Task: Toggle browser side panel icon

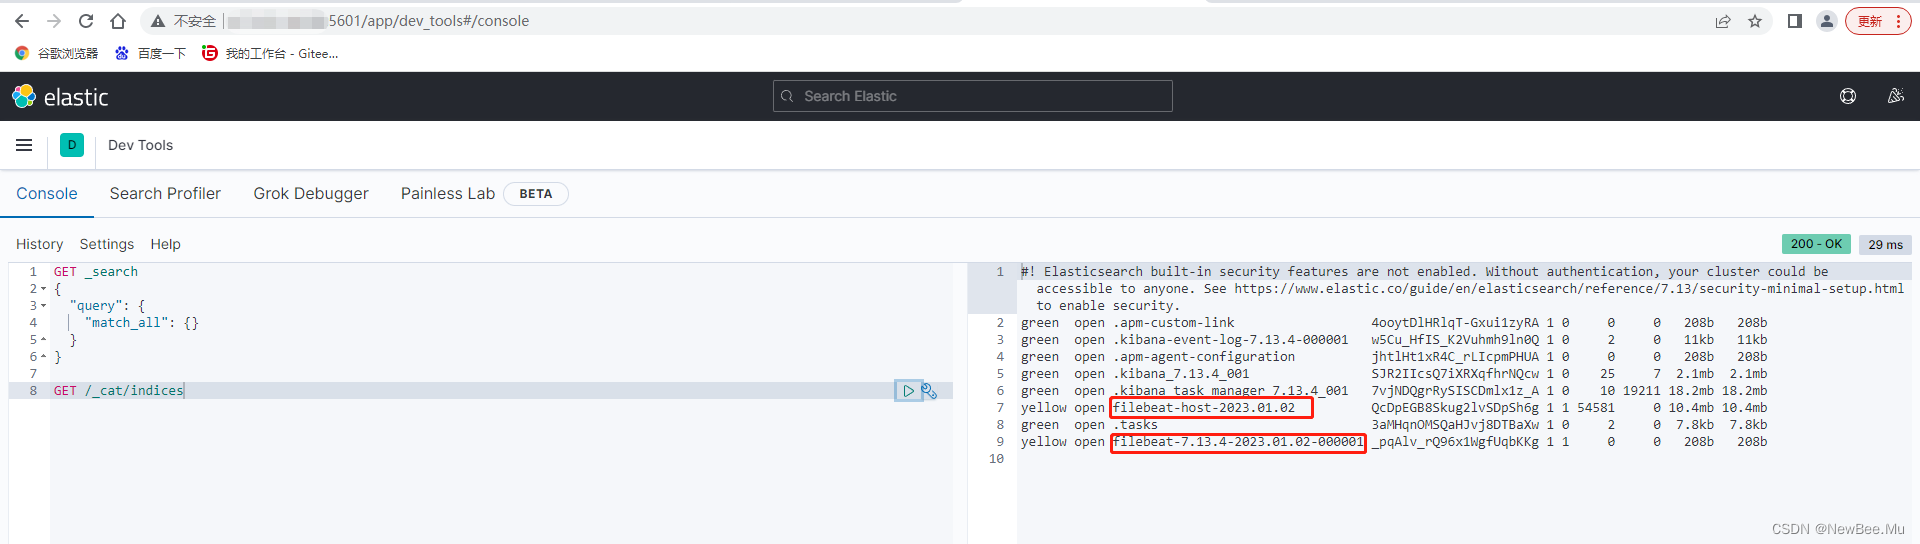Action: pyautogui.click(x=1795, y=21)
